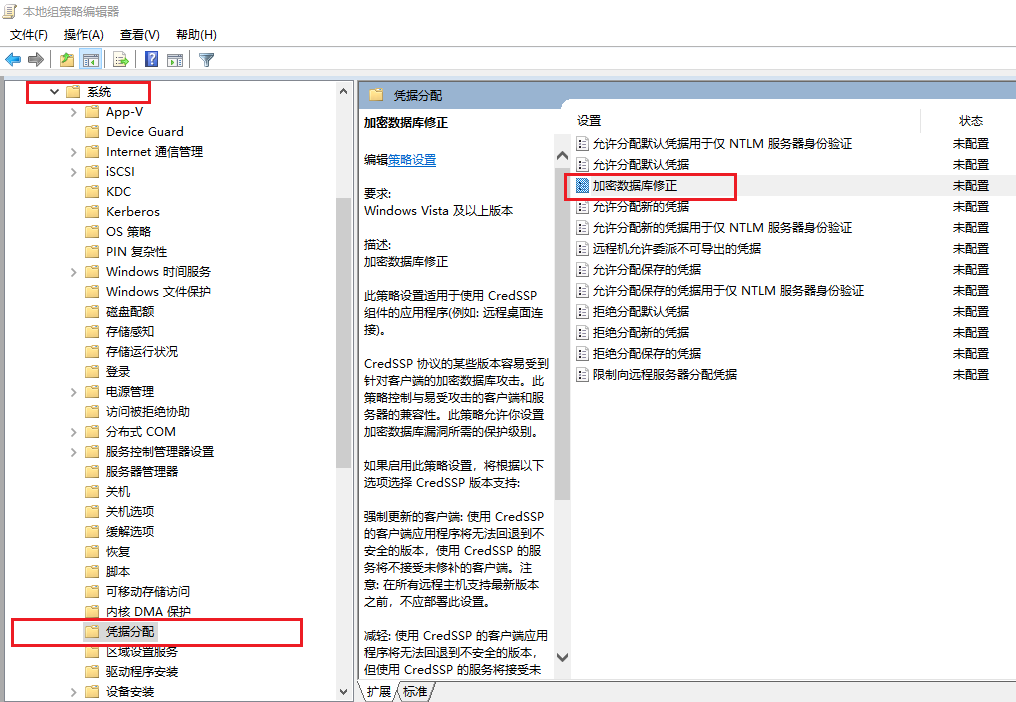Click the Back arrow toolbar icon
The image size is (1016, 702).
(13, 60)
